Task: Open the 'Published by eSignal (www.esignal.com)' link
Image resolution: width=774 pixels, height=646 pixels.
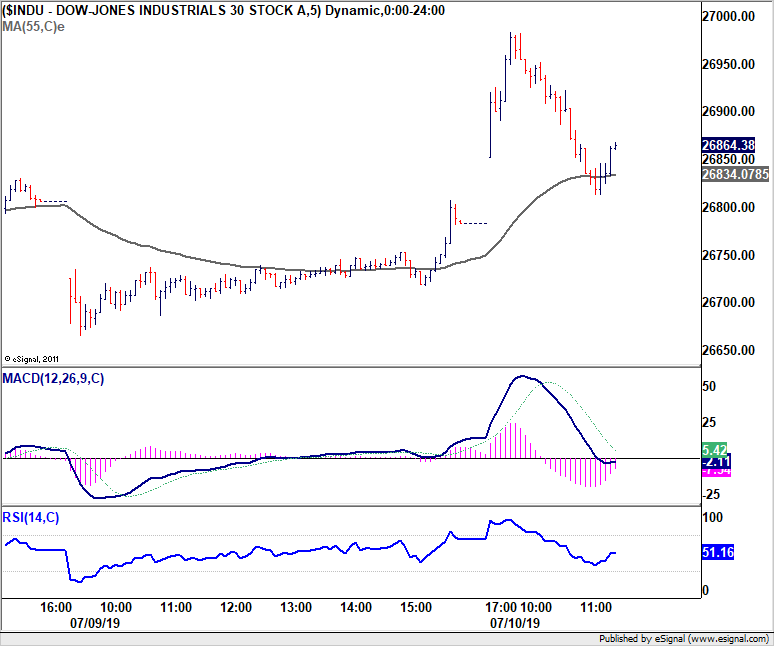Action: (x=684, y=639)
